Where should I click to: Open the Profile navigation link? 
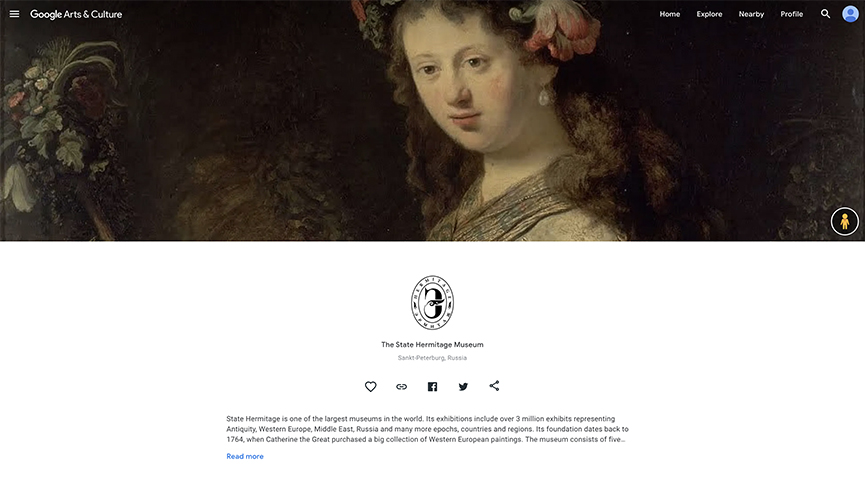tap(792, 14)
